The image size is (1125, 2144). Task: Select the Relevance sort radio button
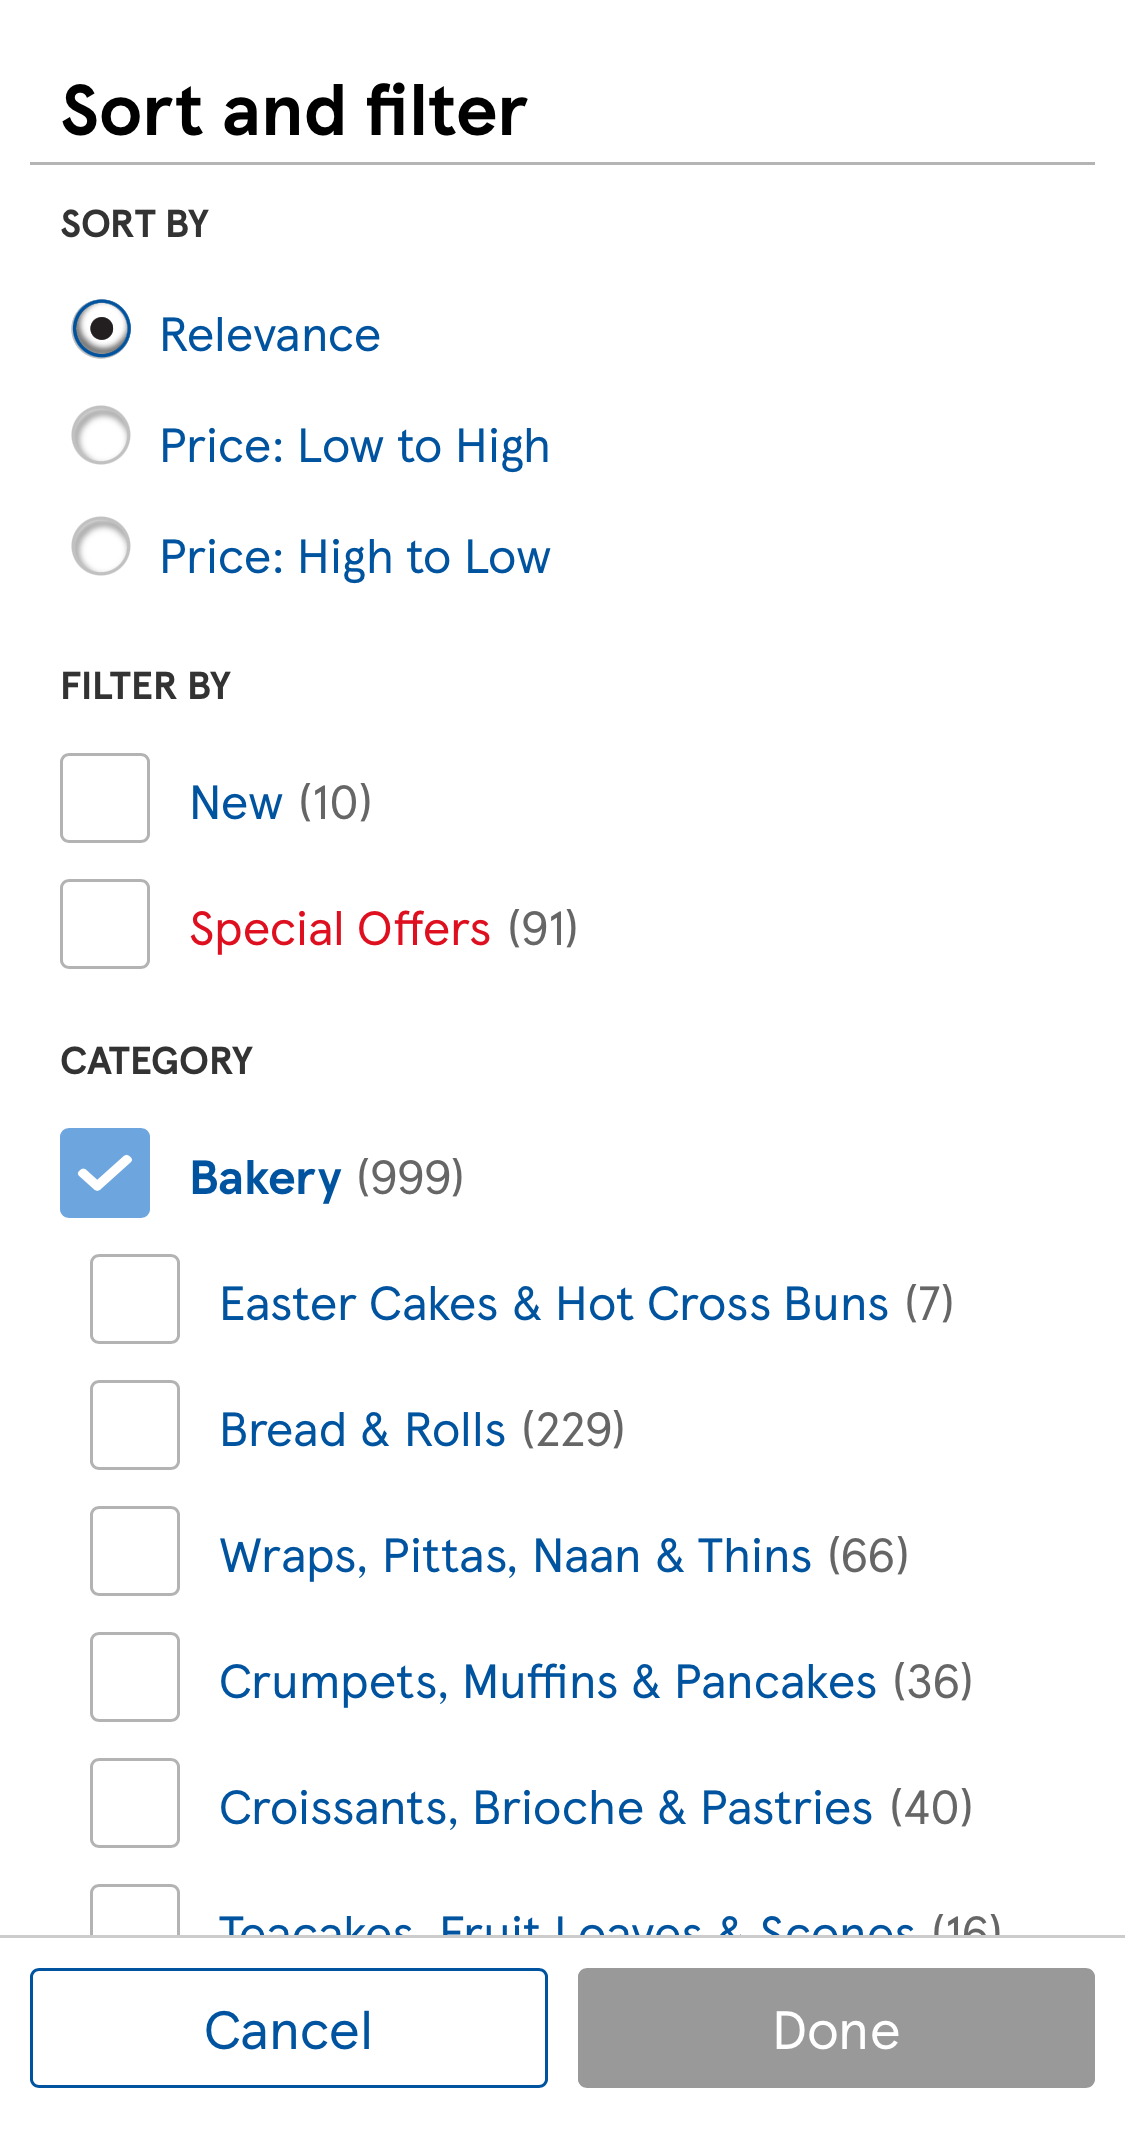pyautogui.click(x=101, y=329)
